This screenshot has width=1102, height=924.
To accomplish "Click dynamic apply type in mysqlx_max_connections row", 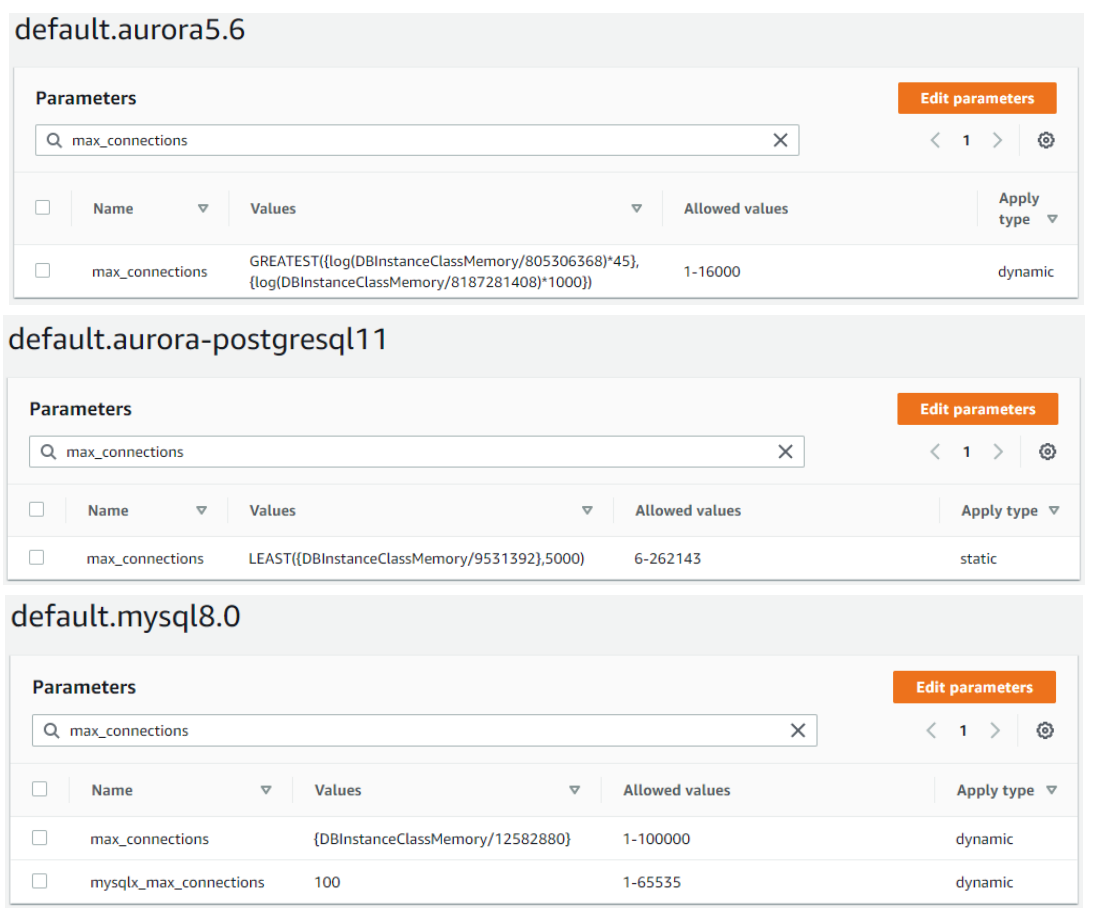I will [984, 883].
